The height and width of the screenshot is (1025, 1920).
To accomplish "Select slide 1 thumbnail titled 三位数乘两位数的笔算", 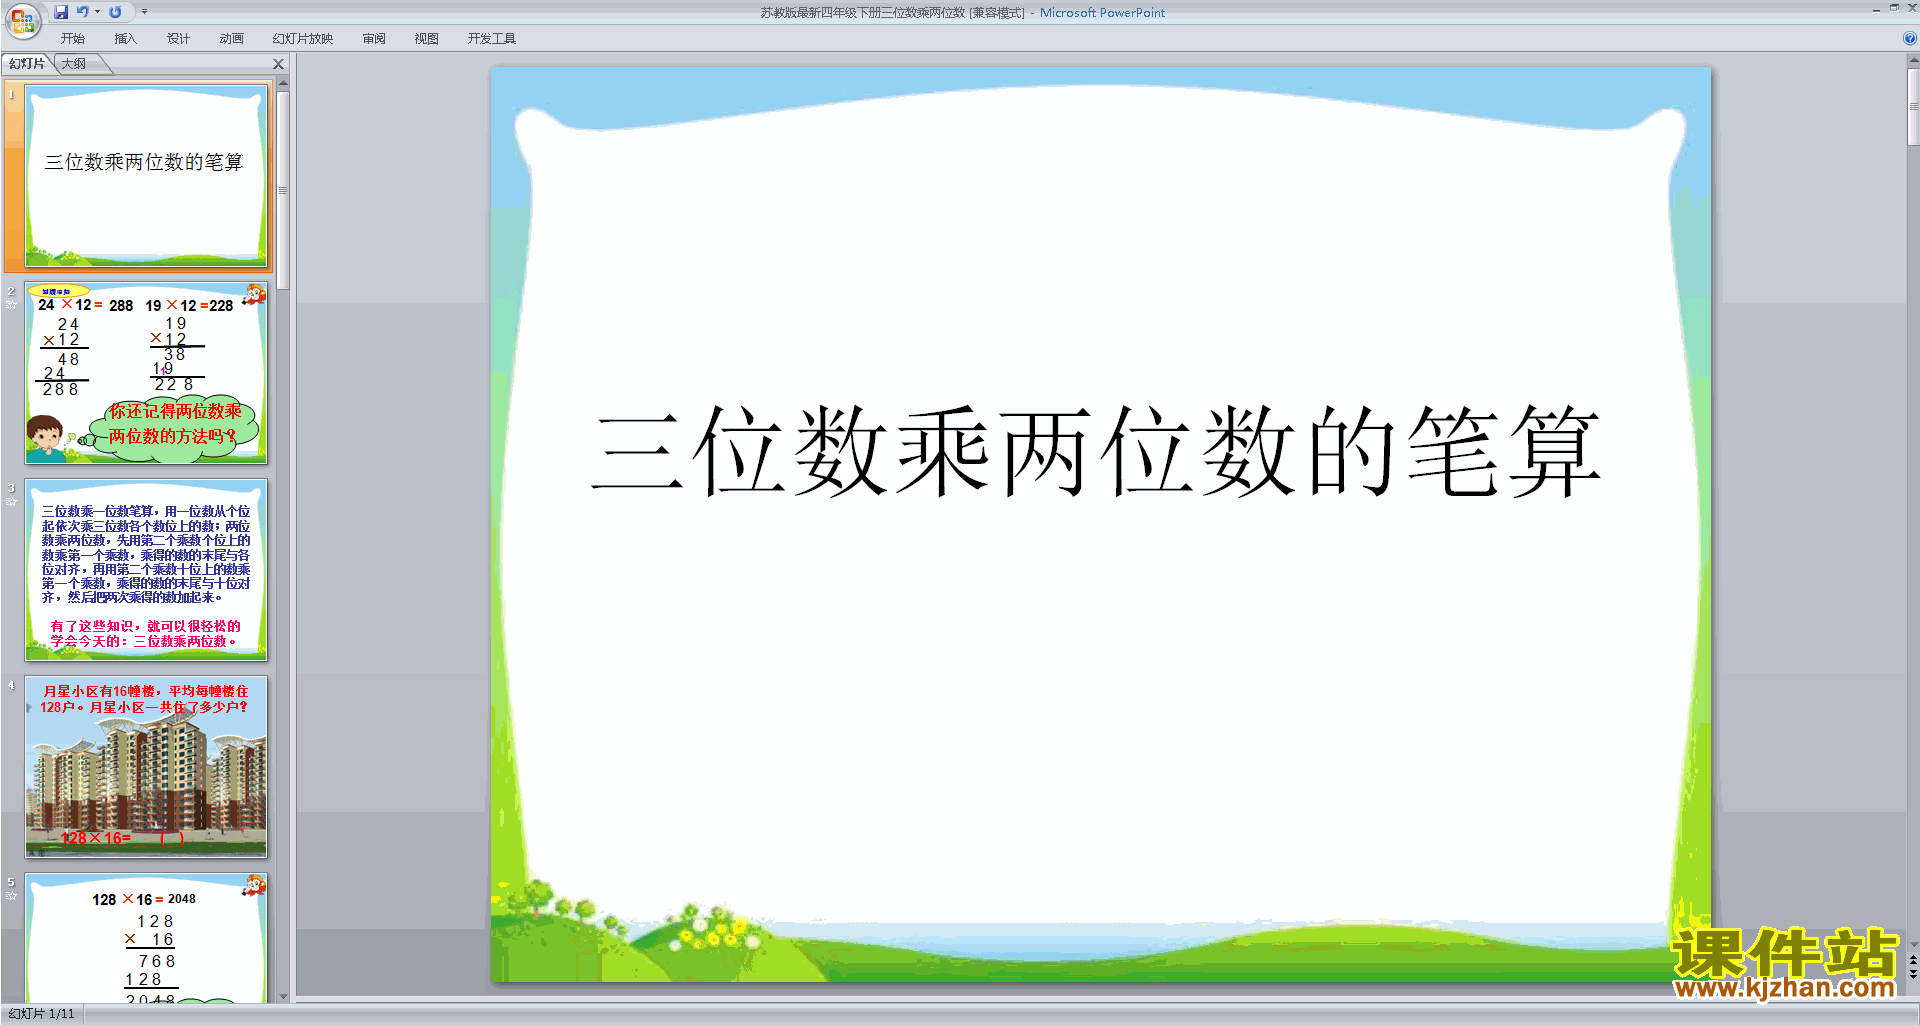I will [x=146, y=175].
